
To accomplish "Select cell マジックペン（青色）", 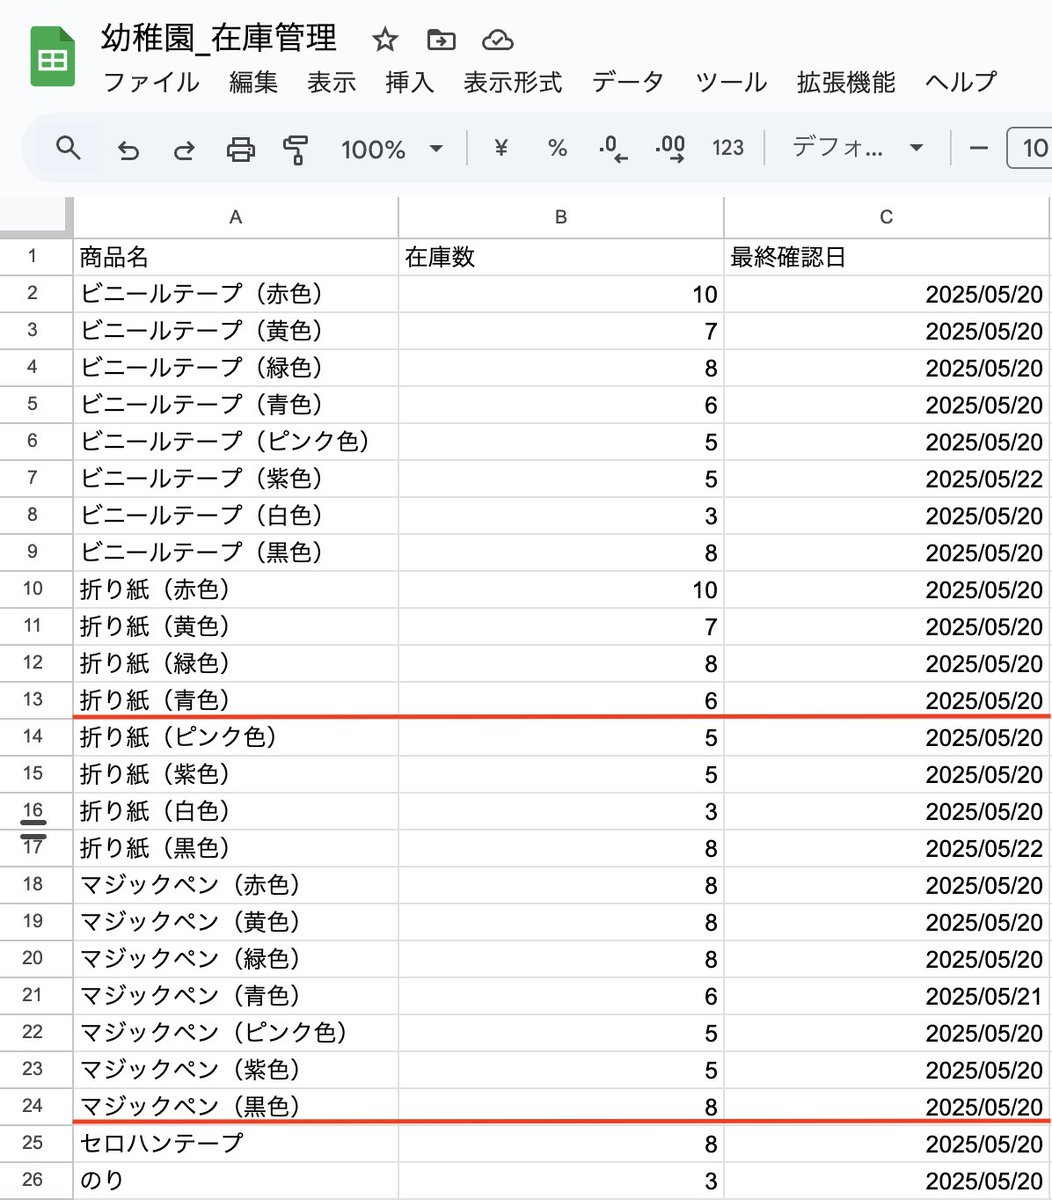I will (236, 995).
